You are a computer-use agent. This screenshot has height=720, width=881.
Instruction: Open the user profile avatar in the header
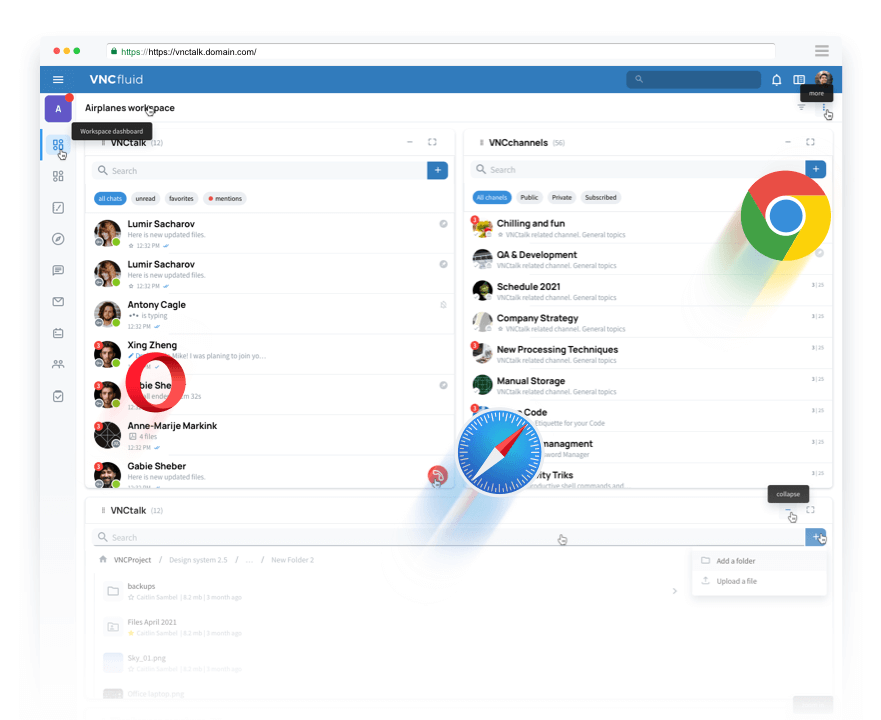point(824,79)
